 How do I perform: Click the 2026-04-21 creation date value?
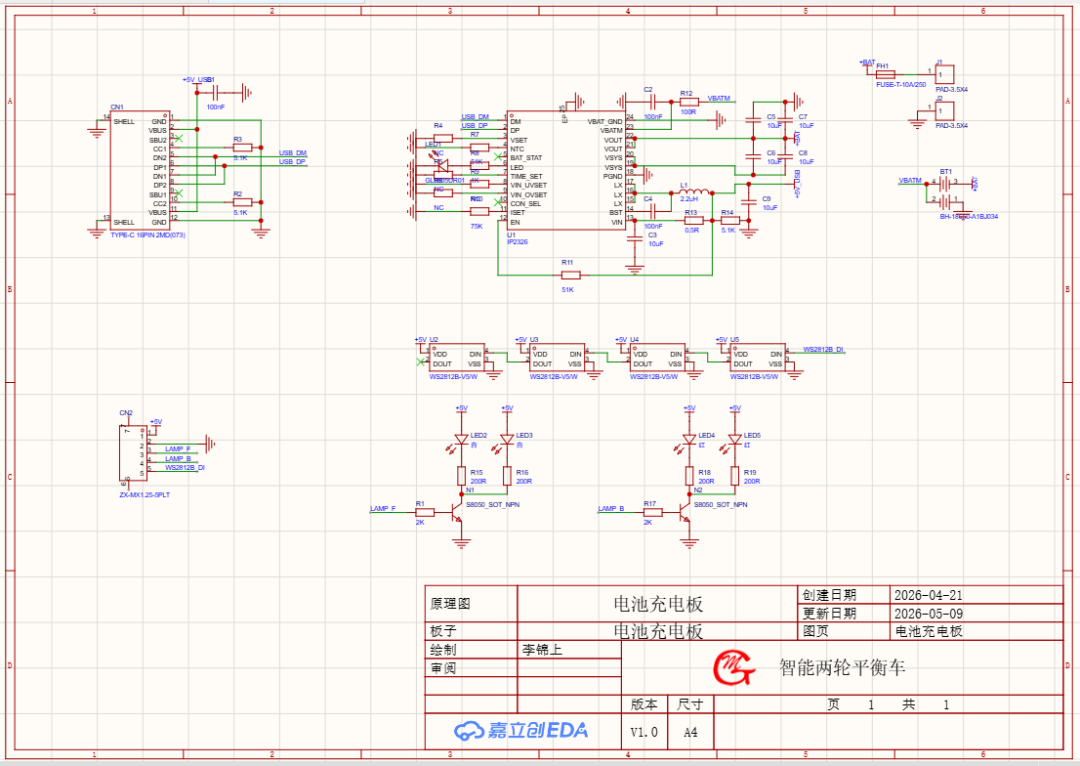click(x=928, y=595)
